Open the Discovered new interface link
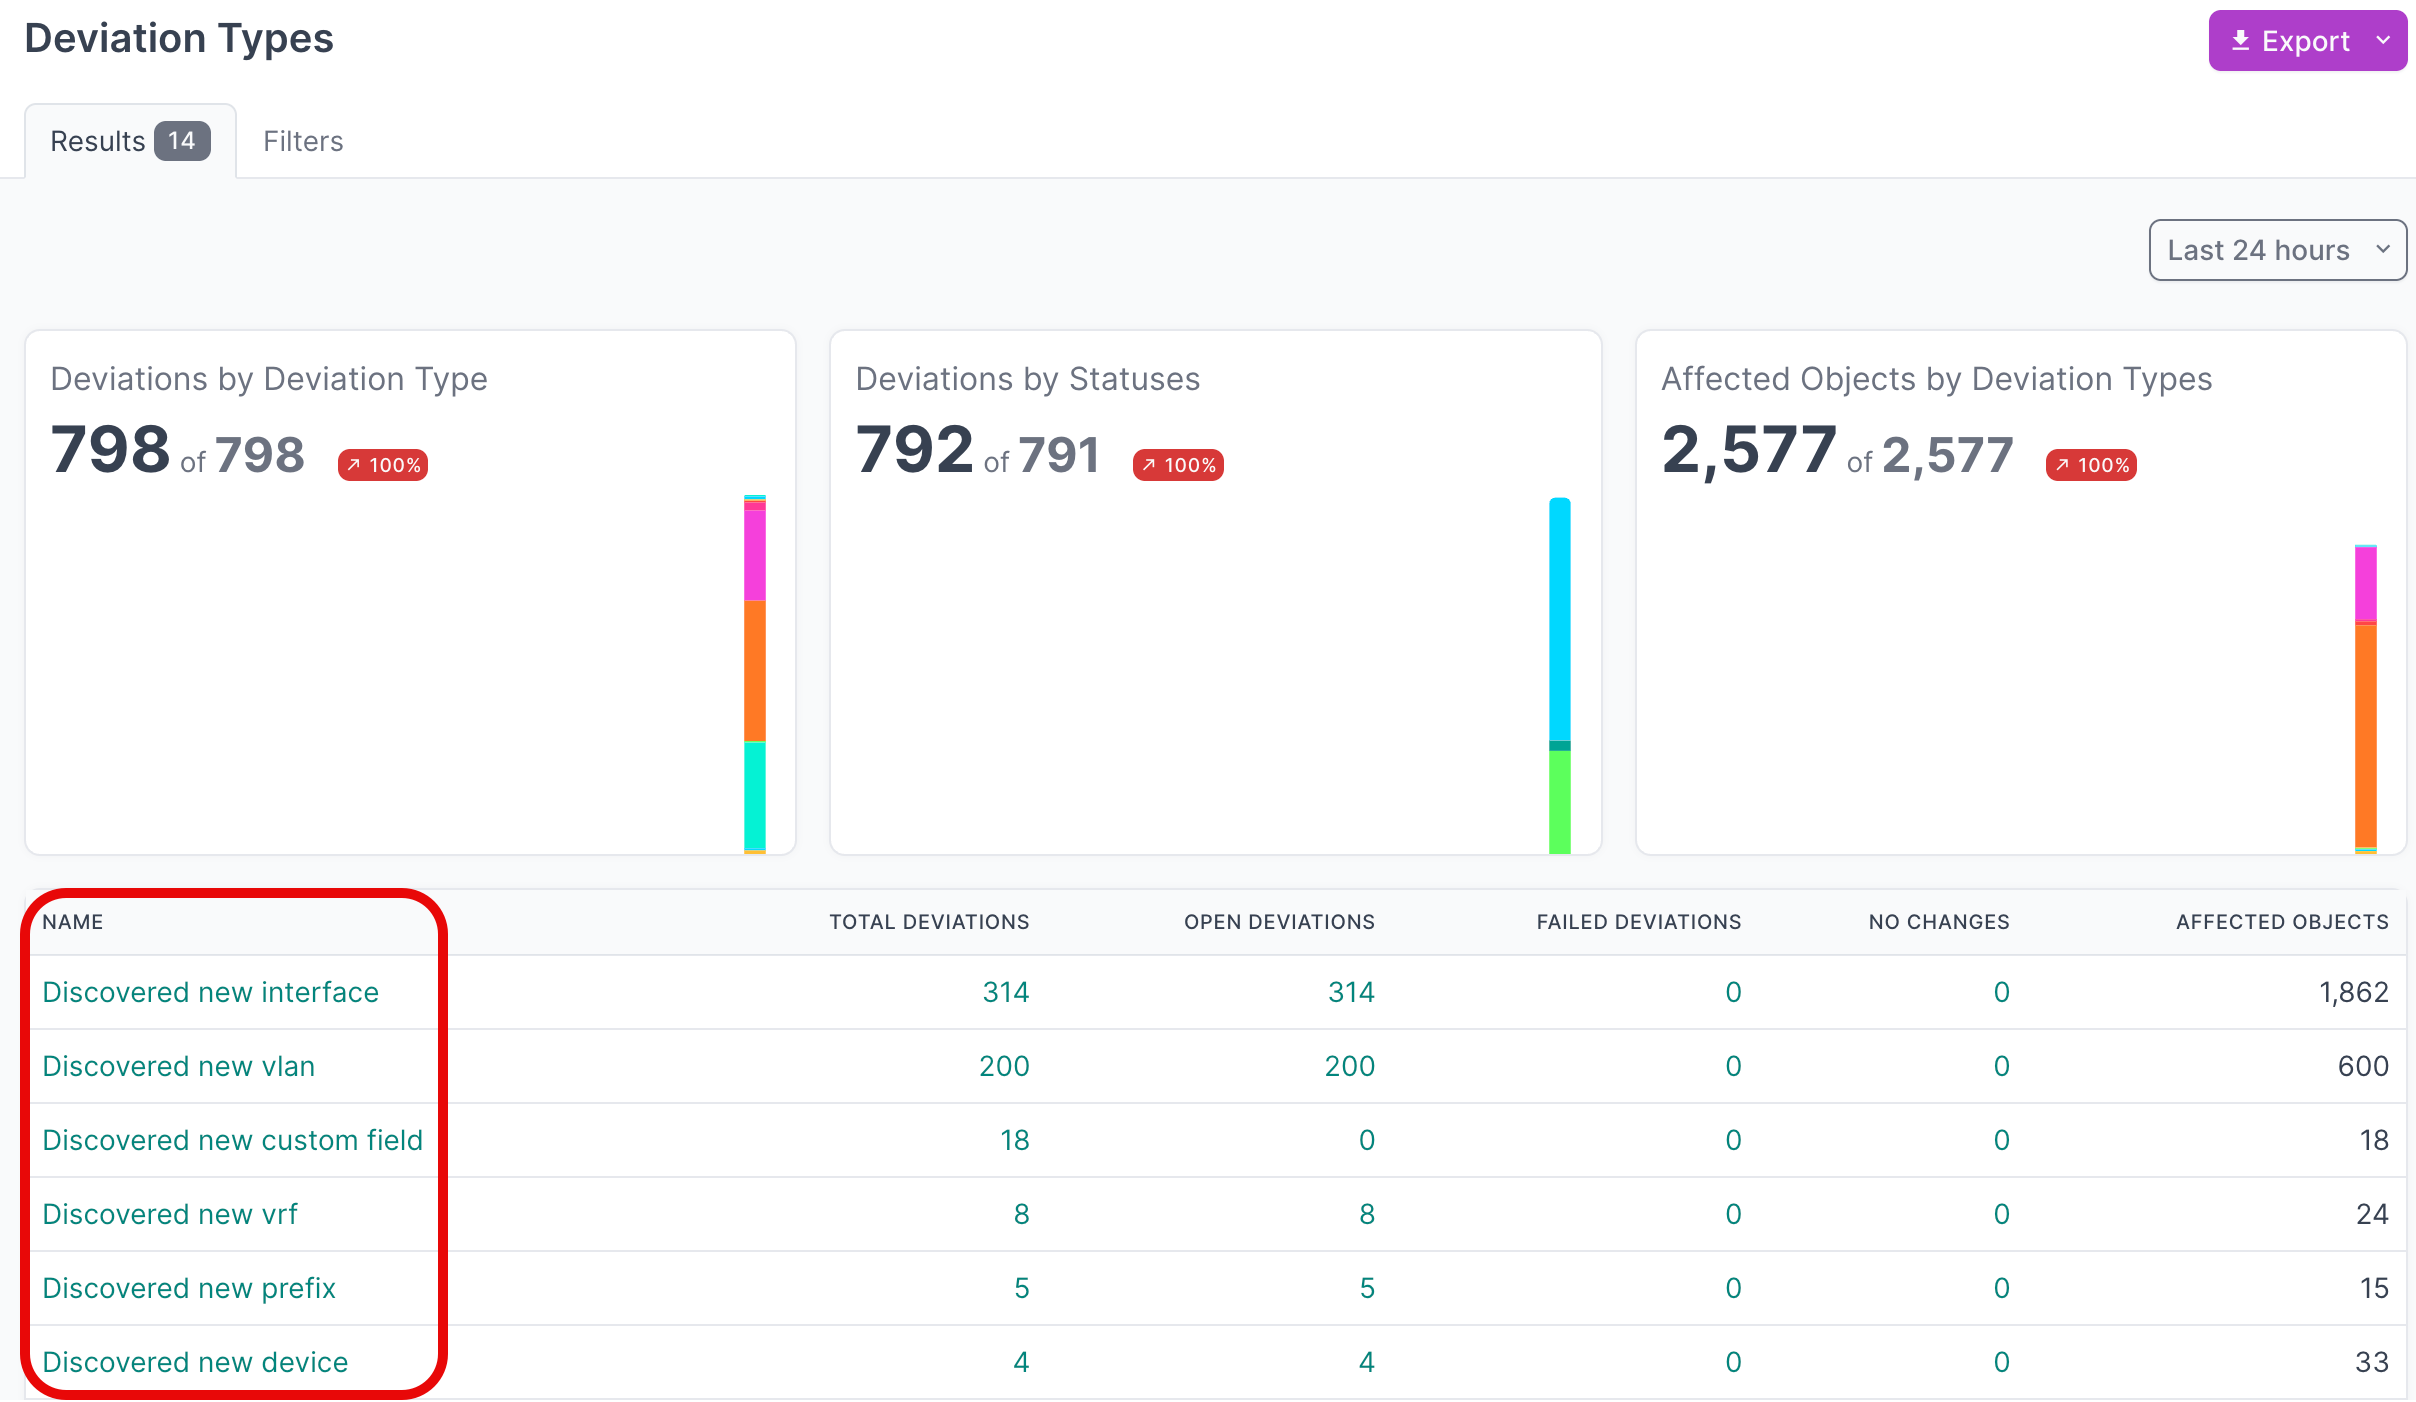Viewport: 2416px width, 1402px height. click(210, 992)
